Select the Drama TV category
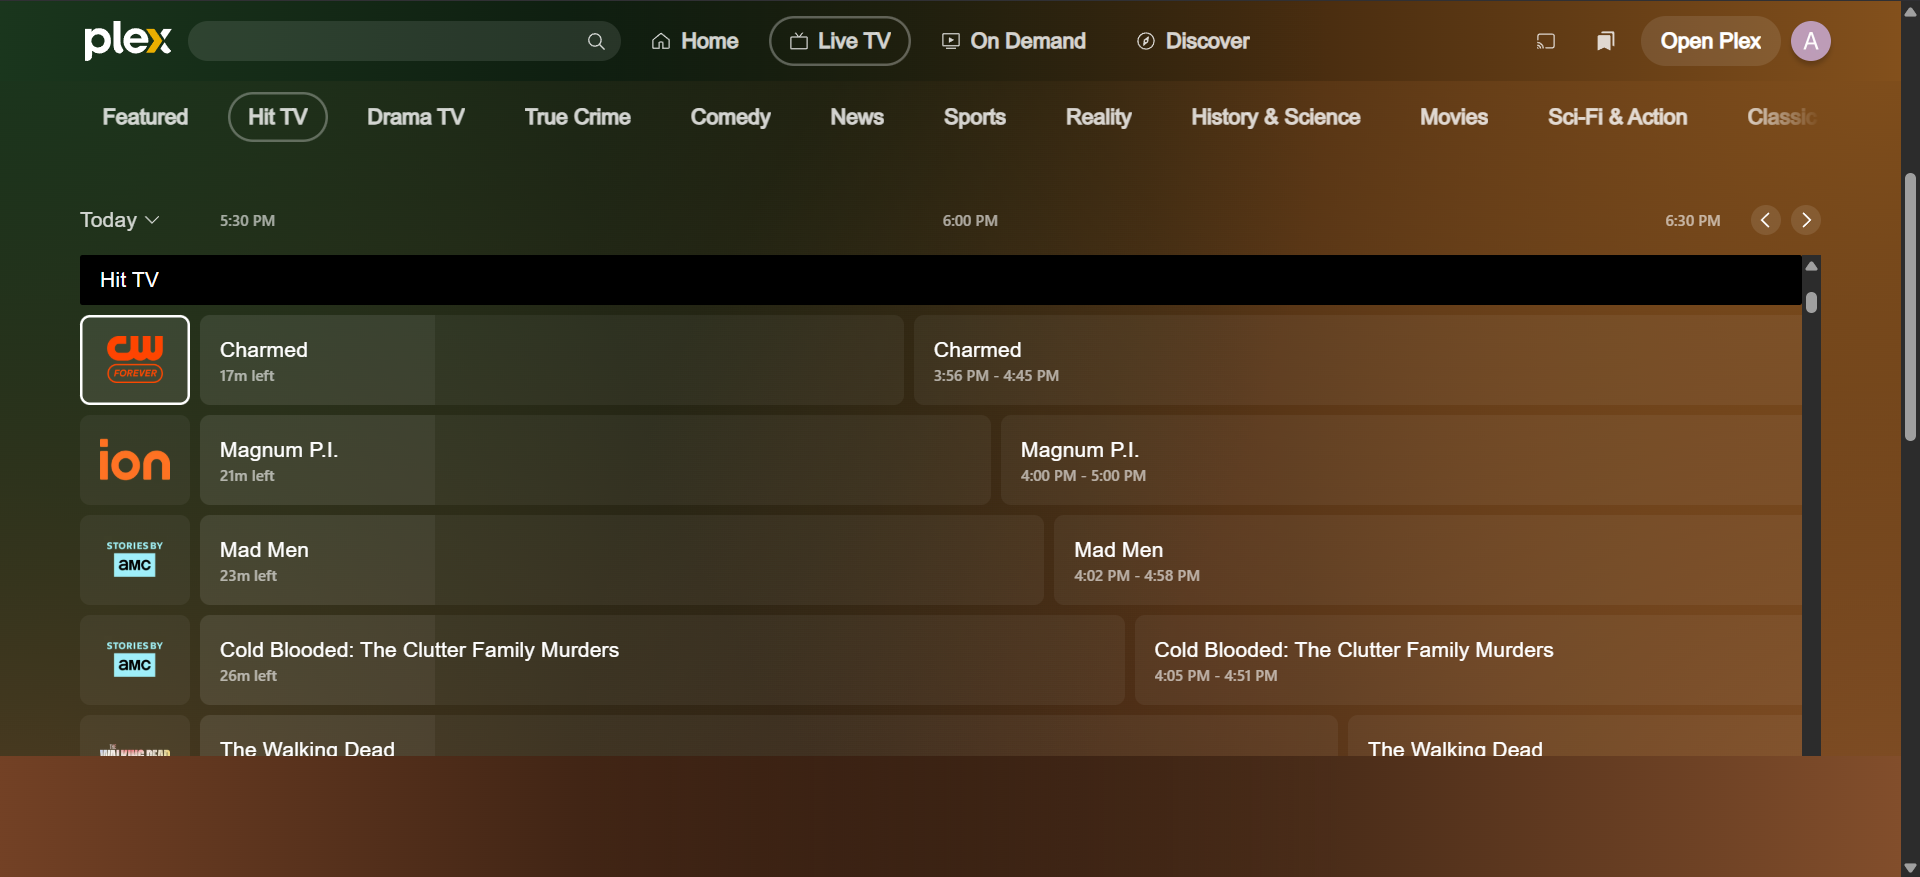 416,117
